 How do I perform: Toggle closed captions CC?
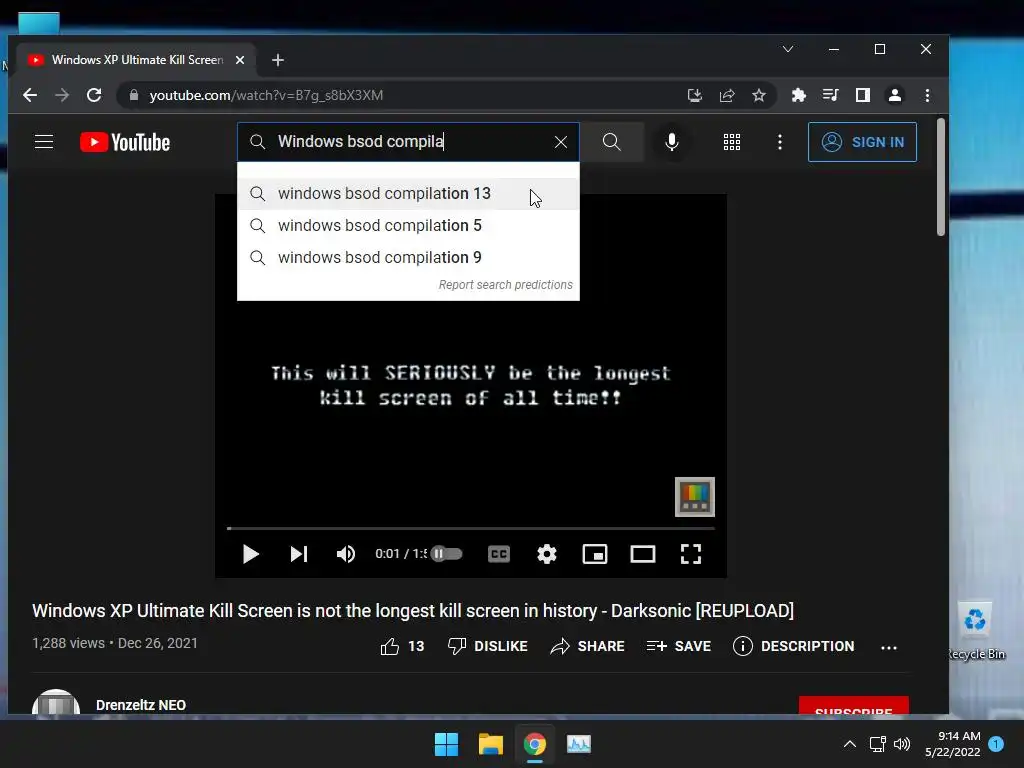pyautogui.click(x=499, y=554)
